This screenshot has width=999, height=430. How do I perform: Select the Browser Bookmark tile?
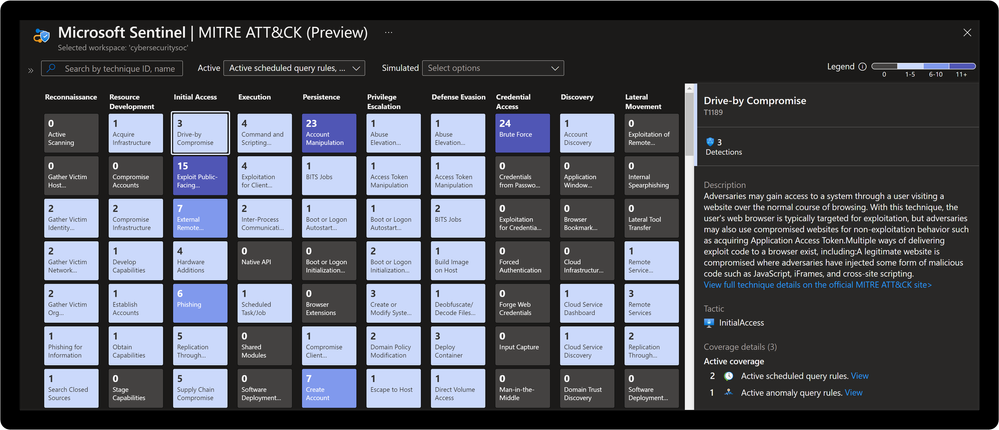coord(587,218)
